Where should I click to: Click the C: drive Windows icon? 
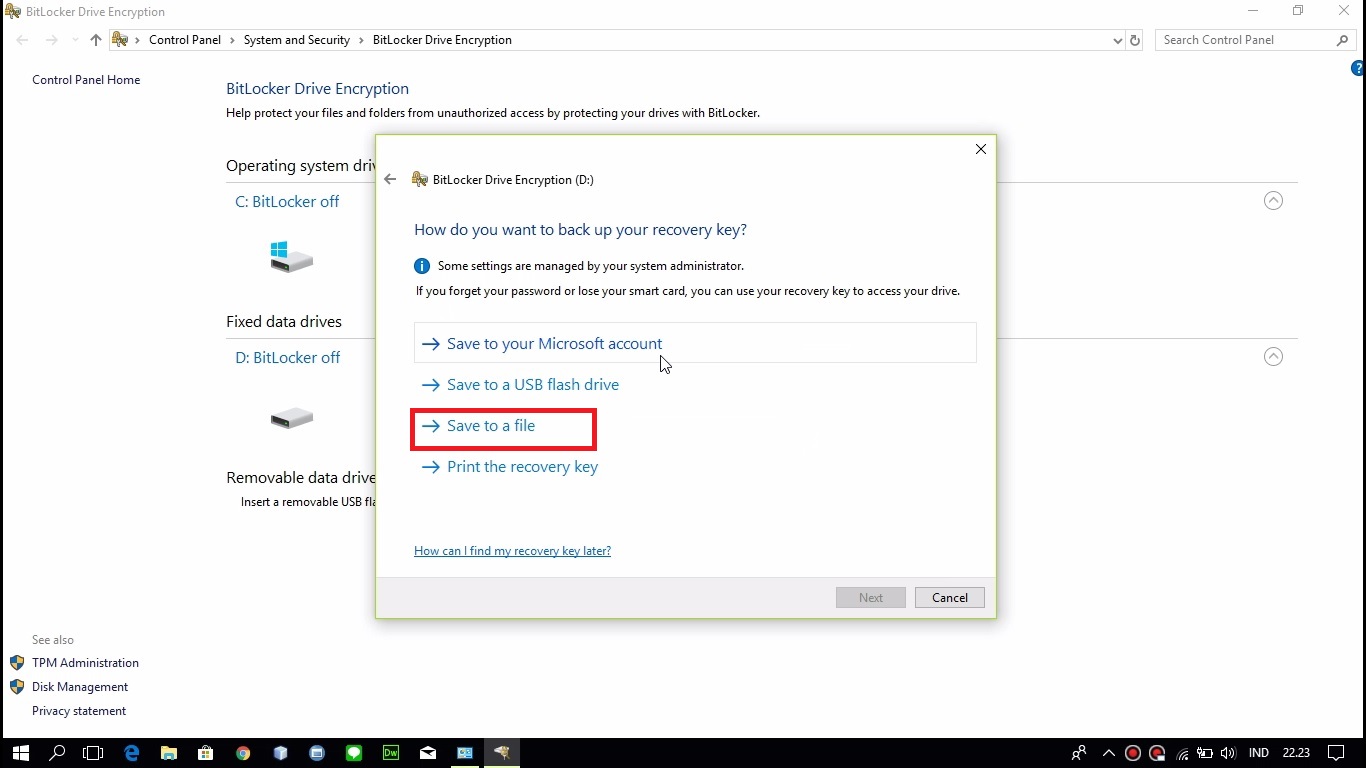291,257
